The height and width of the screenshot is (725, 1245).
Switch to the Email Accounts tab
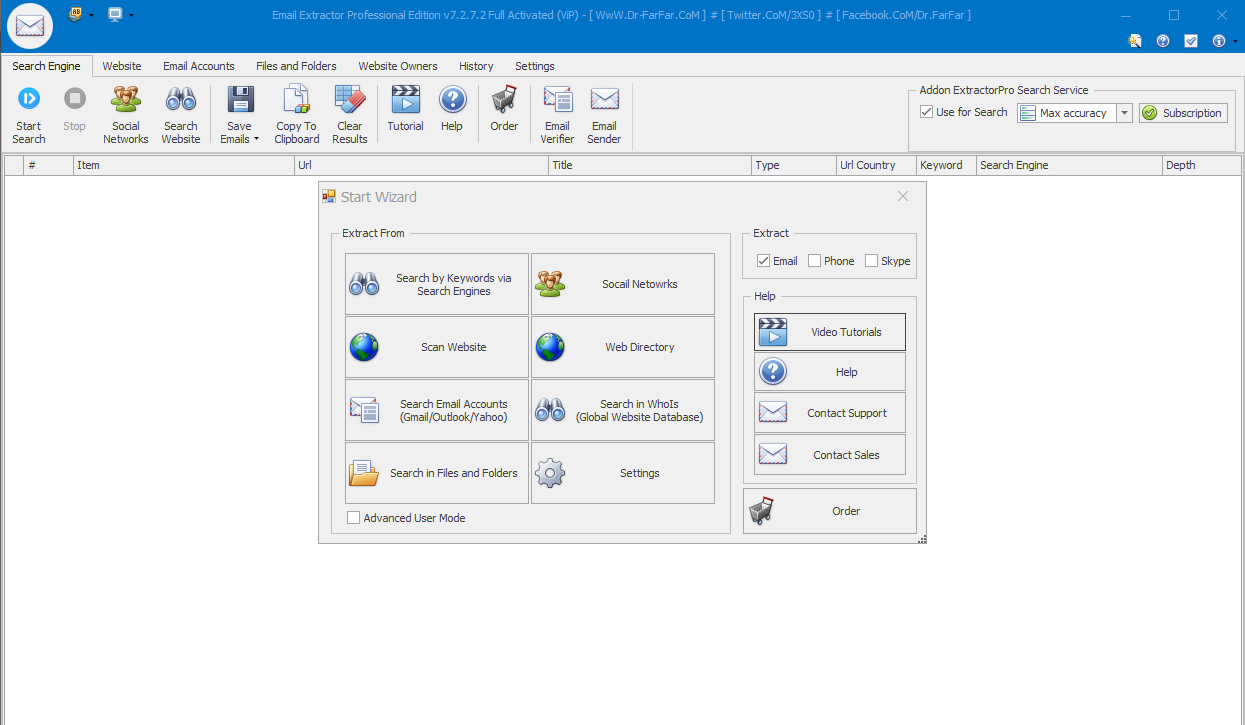(199, 66)
